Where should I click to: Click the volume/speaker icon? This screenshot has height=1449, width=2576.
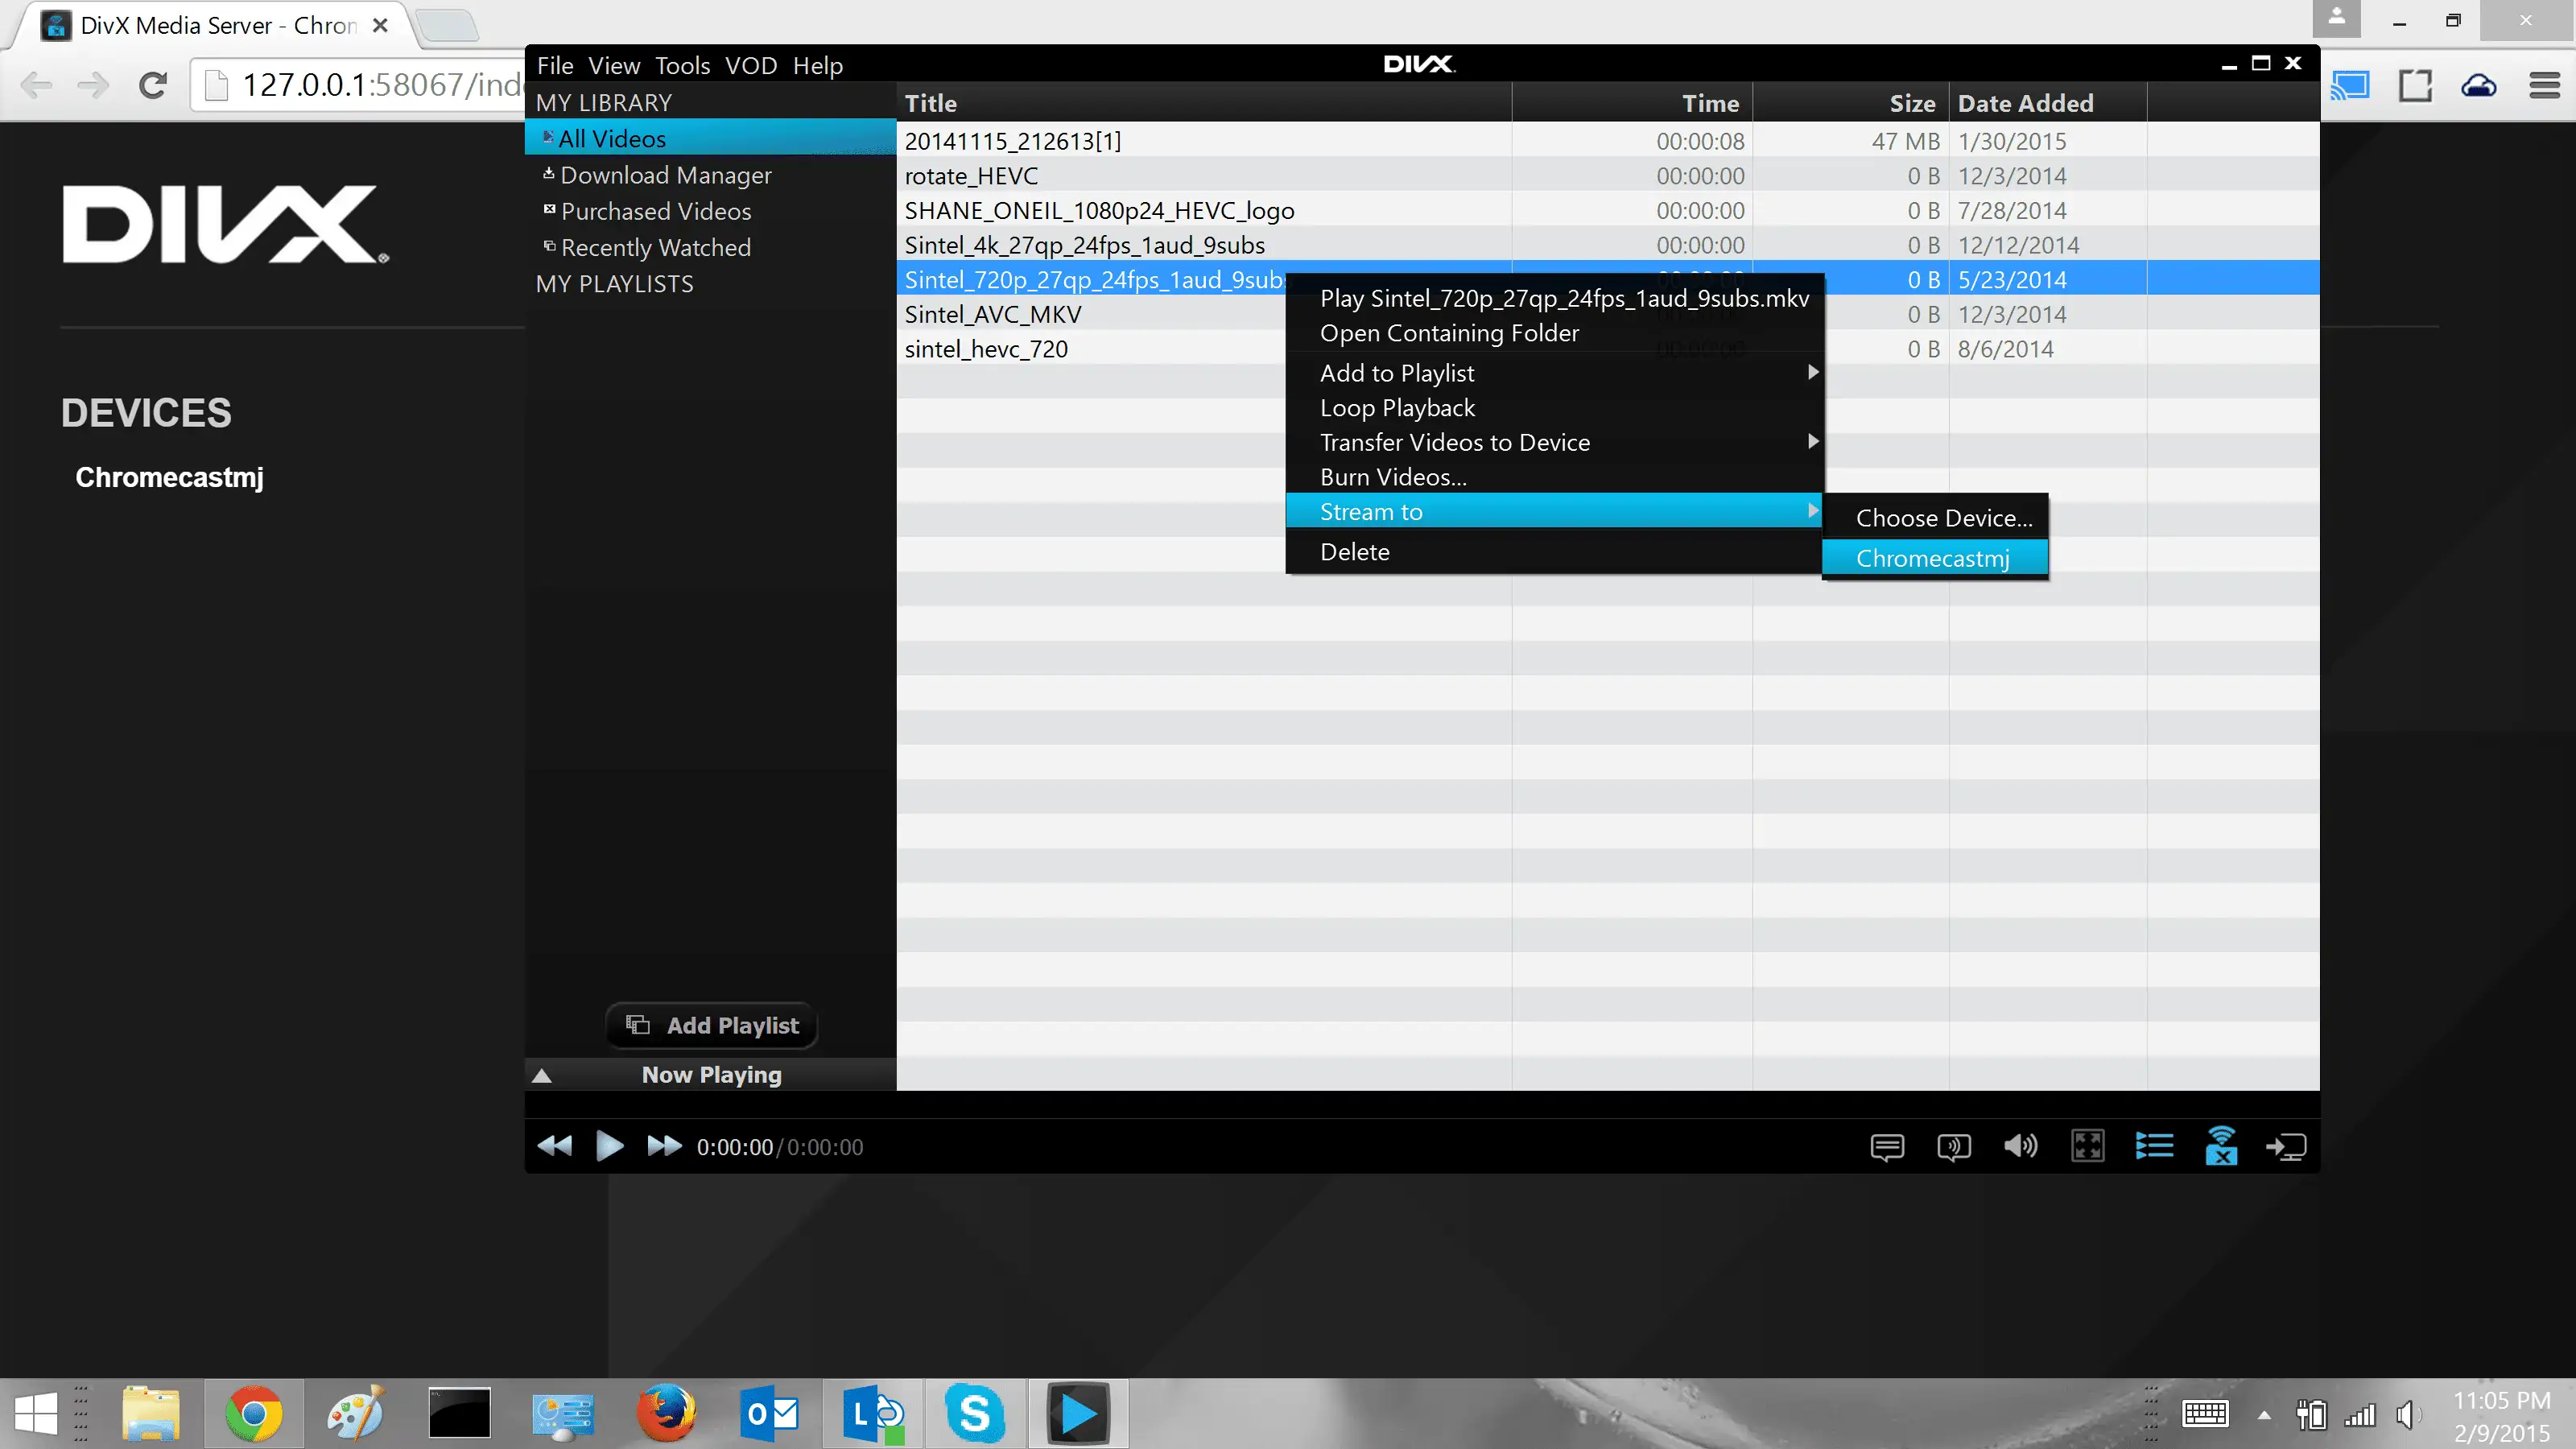[2021, 1145]
